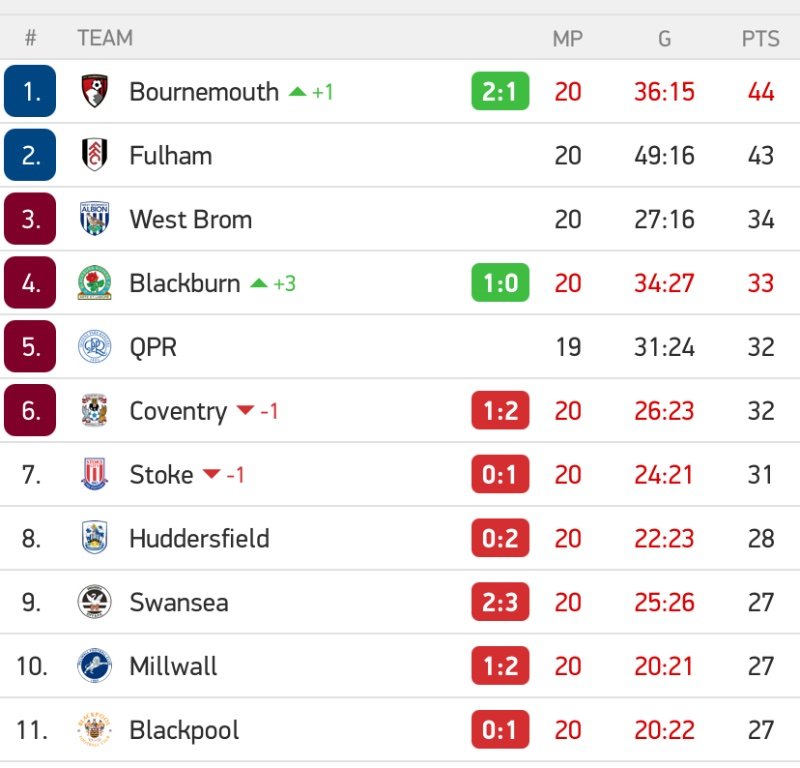
Task: Click the Bournemouth club crest icon
Action: point(94,92)
